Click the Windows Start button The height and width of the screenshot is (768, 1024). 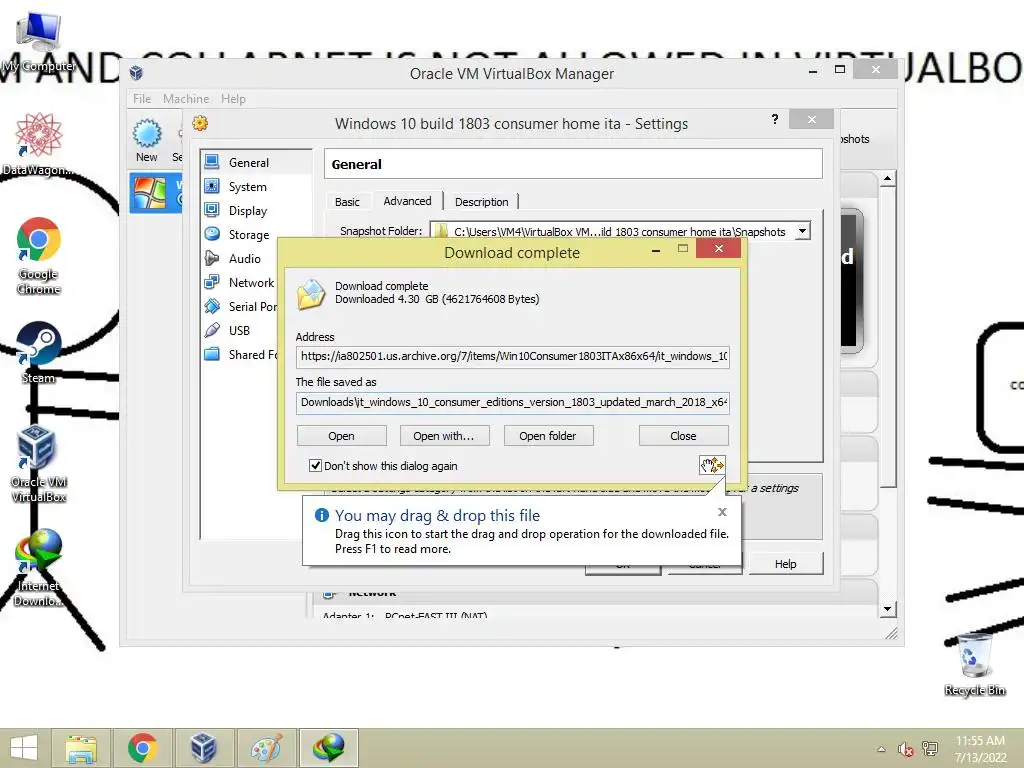coord(24,747)
